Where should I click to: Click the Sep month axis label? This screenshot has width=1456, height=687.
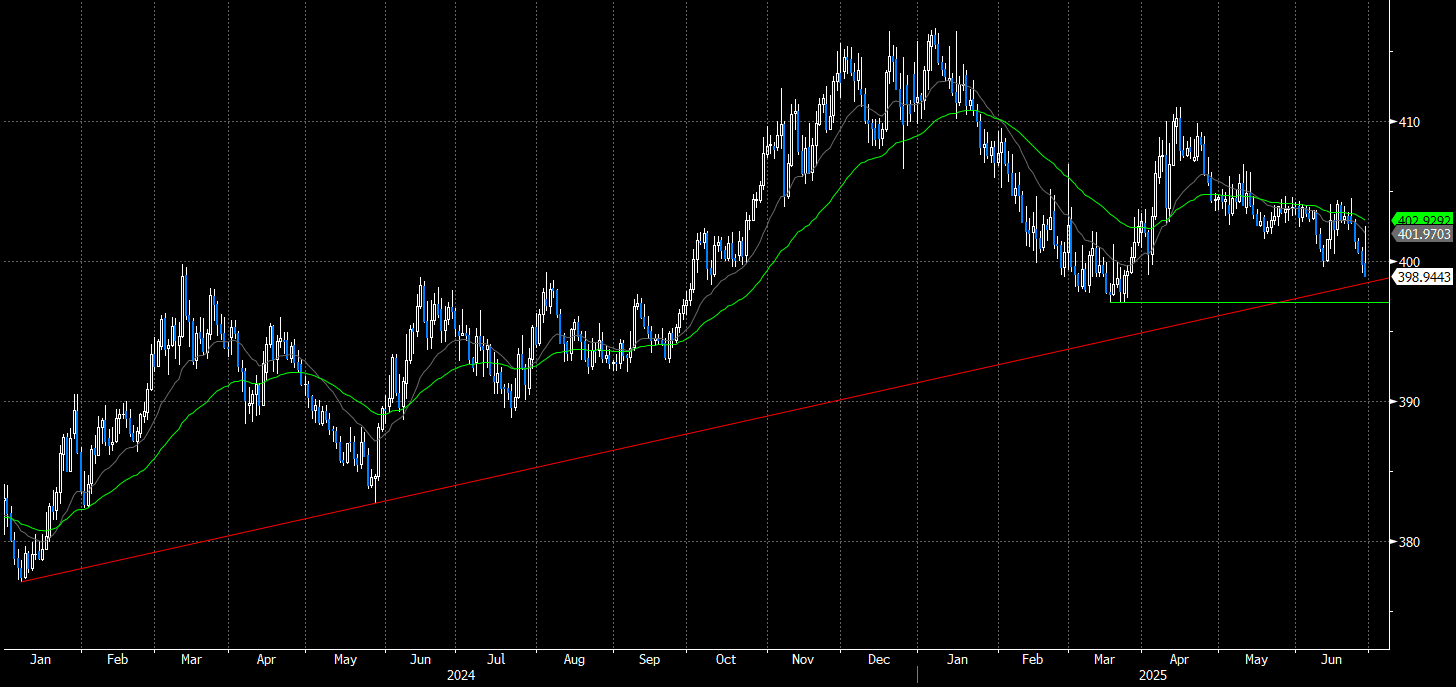tap(649, 660)
